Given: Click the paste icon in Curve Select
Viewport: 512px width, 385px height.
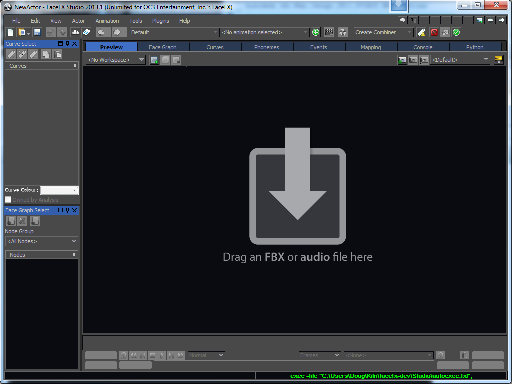Looking at the screenshot, I should tap(57, 54).
